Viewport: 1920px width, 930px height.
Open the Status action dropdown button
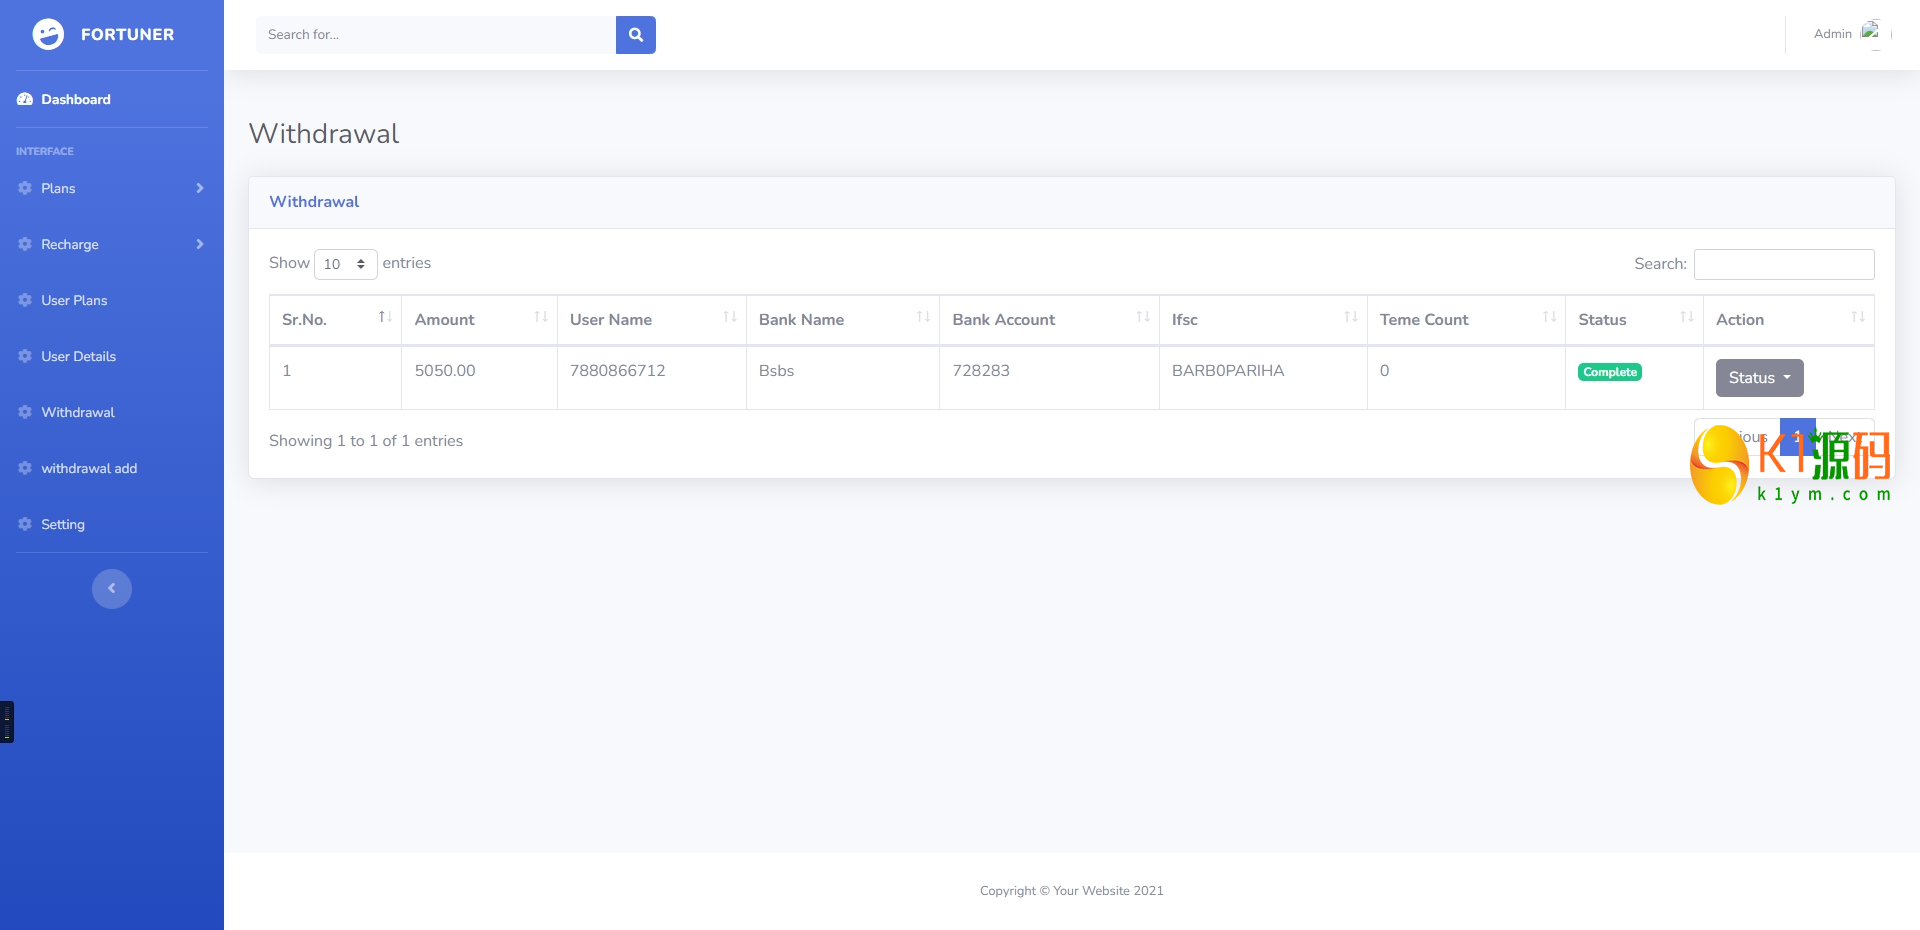click(1759, 378)
